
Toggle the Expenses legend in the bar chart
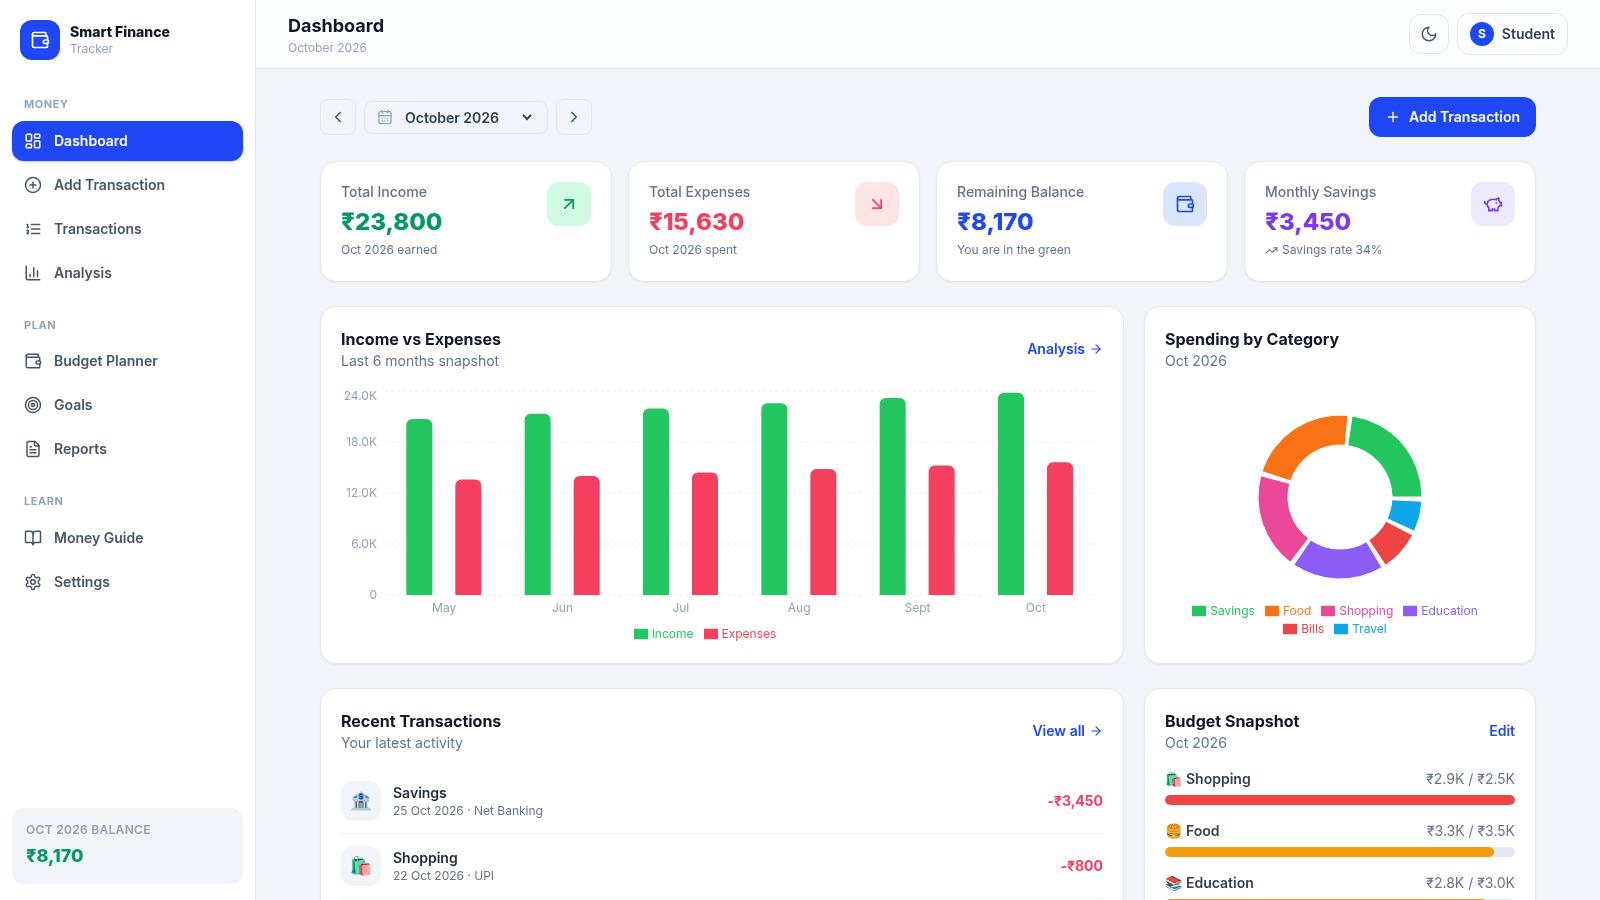740,634
